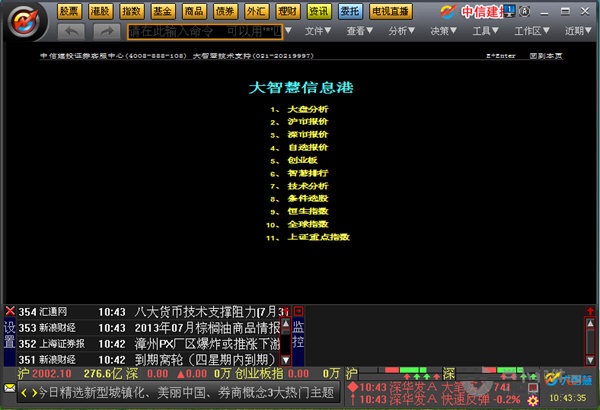Open menu item 创业板
Screen dimensions: 600x410
tap(303, 160)
